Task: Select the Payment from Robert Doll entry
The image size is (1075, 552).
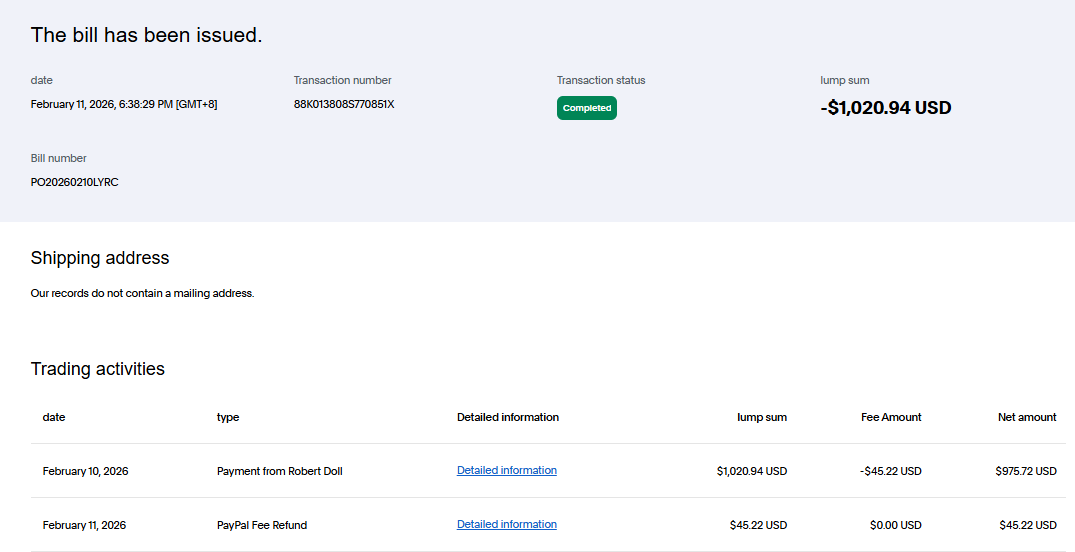Action: click(279, 471)
